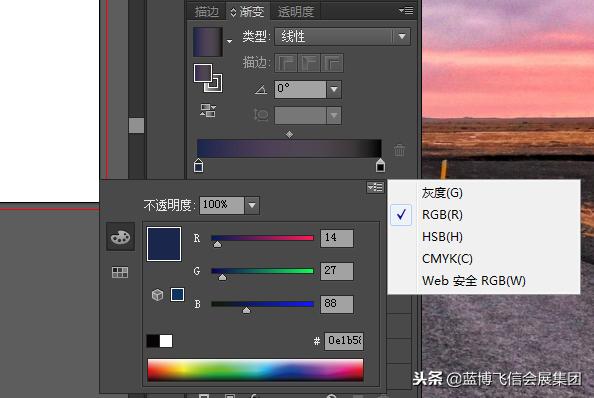Click the R red slider
This screenshot has height=398, width=594.
(x=263, y=238)
